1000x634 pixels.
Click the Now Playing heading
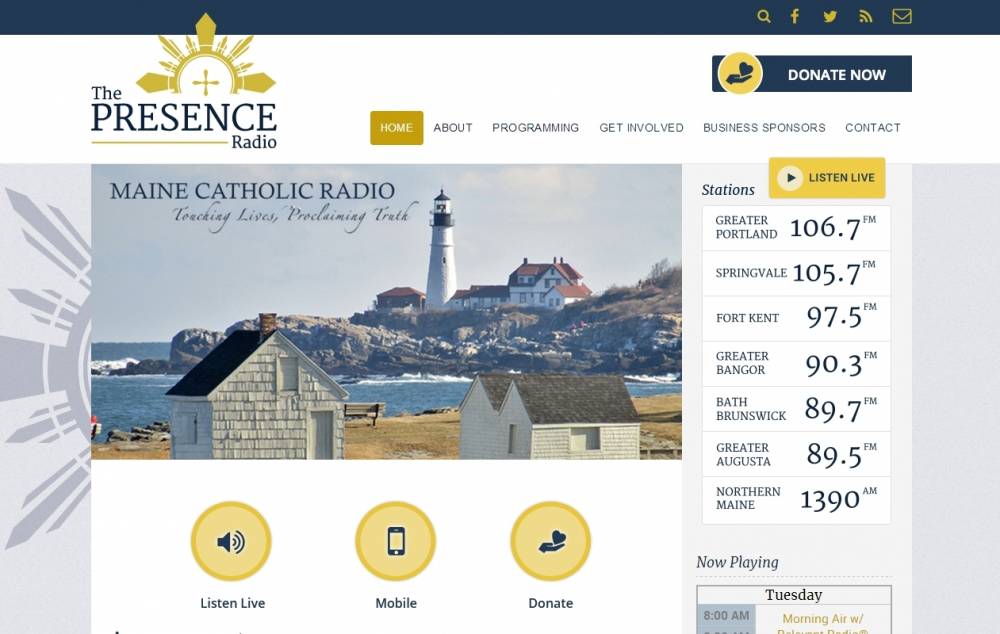coord(737,563)
